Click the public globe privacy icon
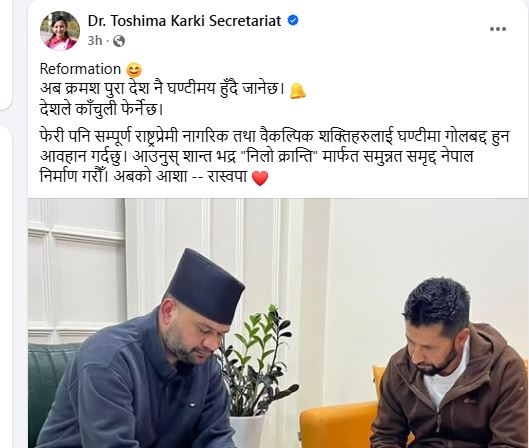Viewport: 529px width, 448px height. (119, 41)
